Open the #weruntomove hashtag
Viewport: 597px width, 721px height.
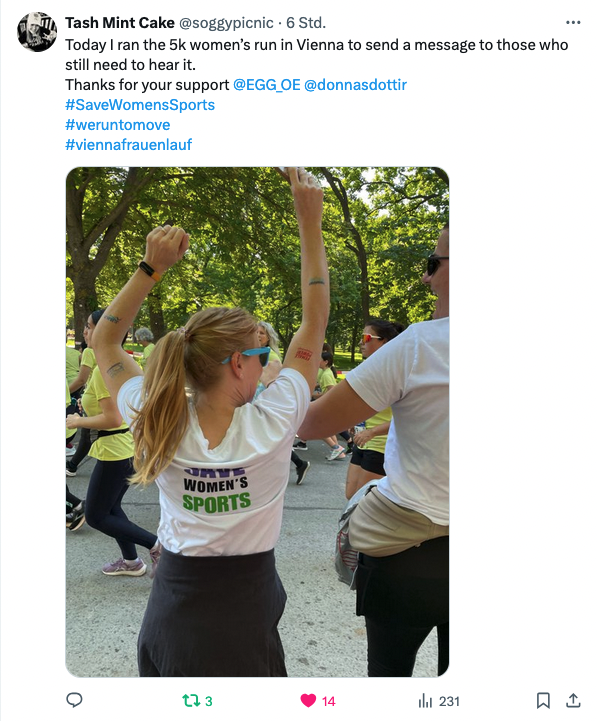coord(118,125)
